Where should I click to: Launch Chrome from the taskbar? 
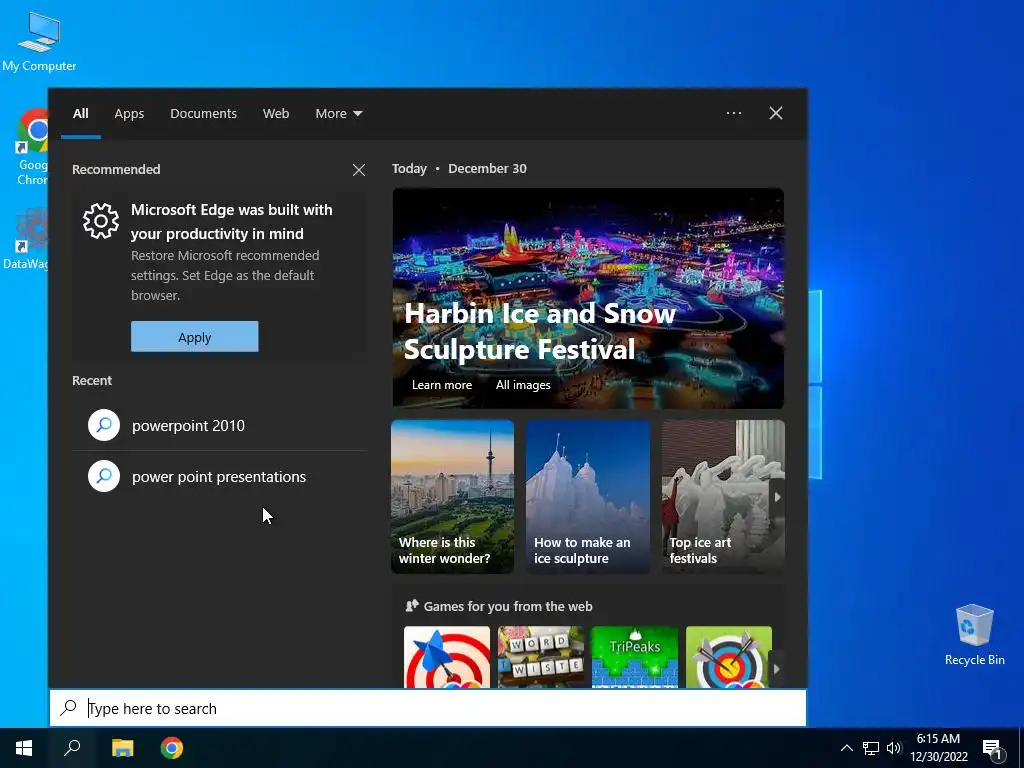[172, 748]
